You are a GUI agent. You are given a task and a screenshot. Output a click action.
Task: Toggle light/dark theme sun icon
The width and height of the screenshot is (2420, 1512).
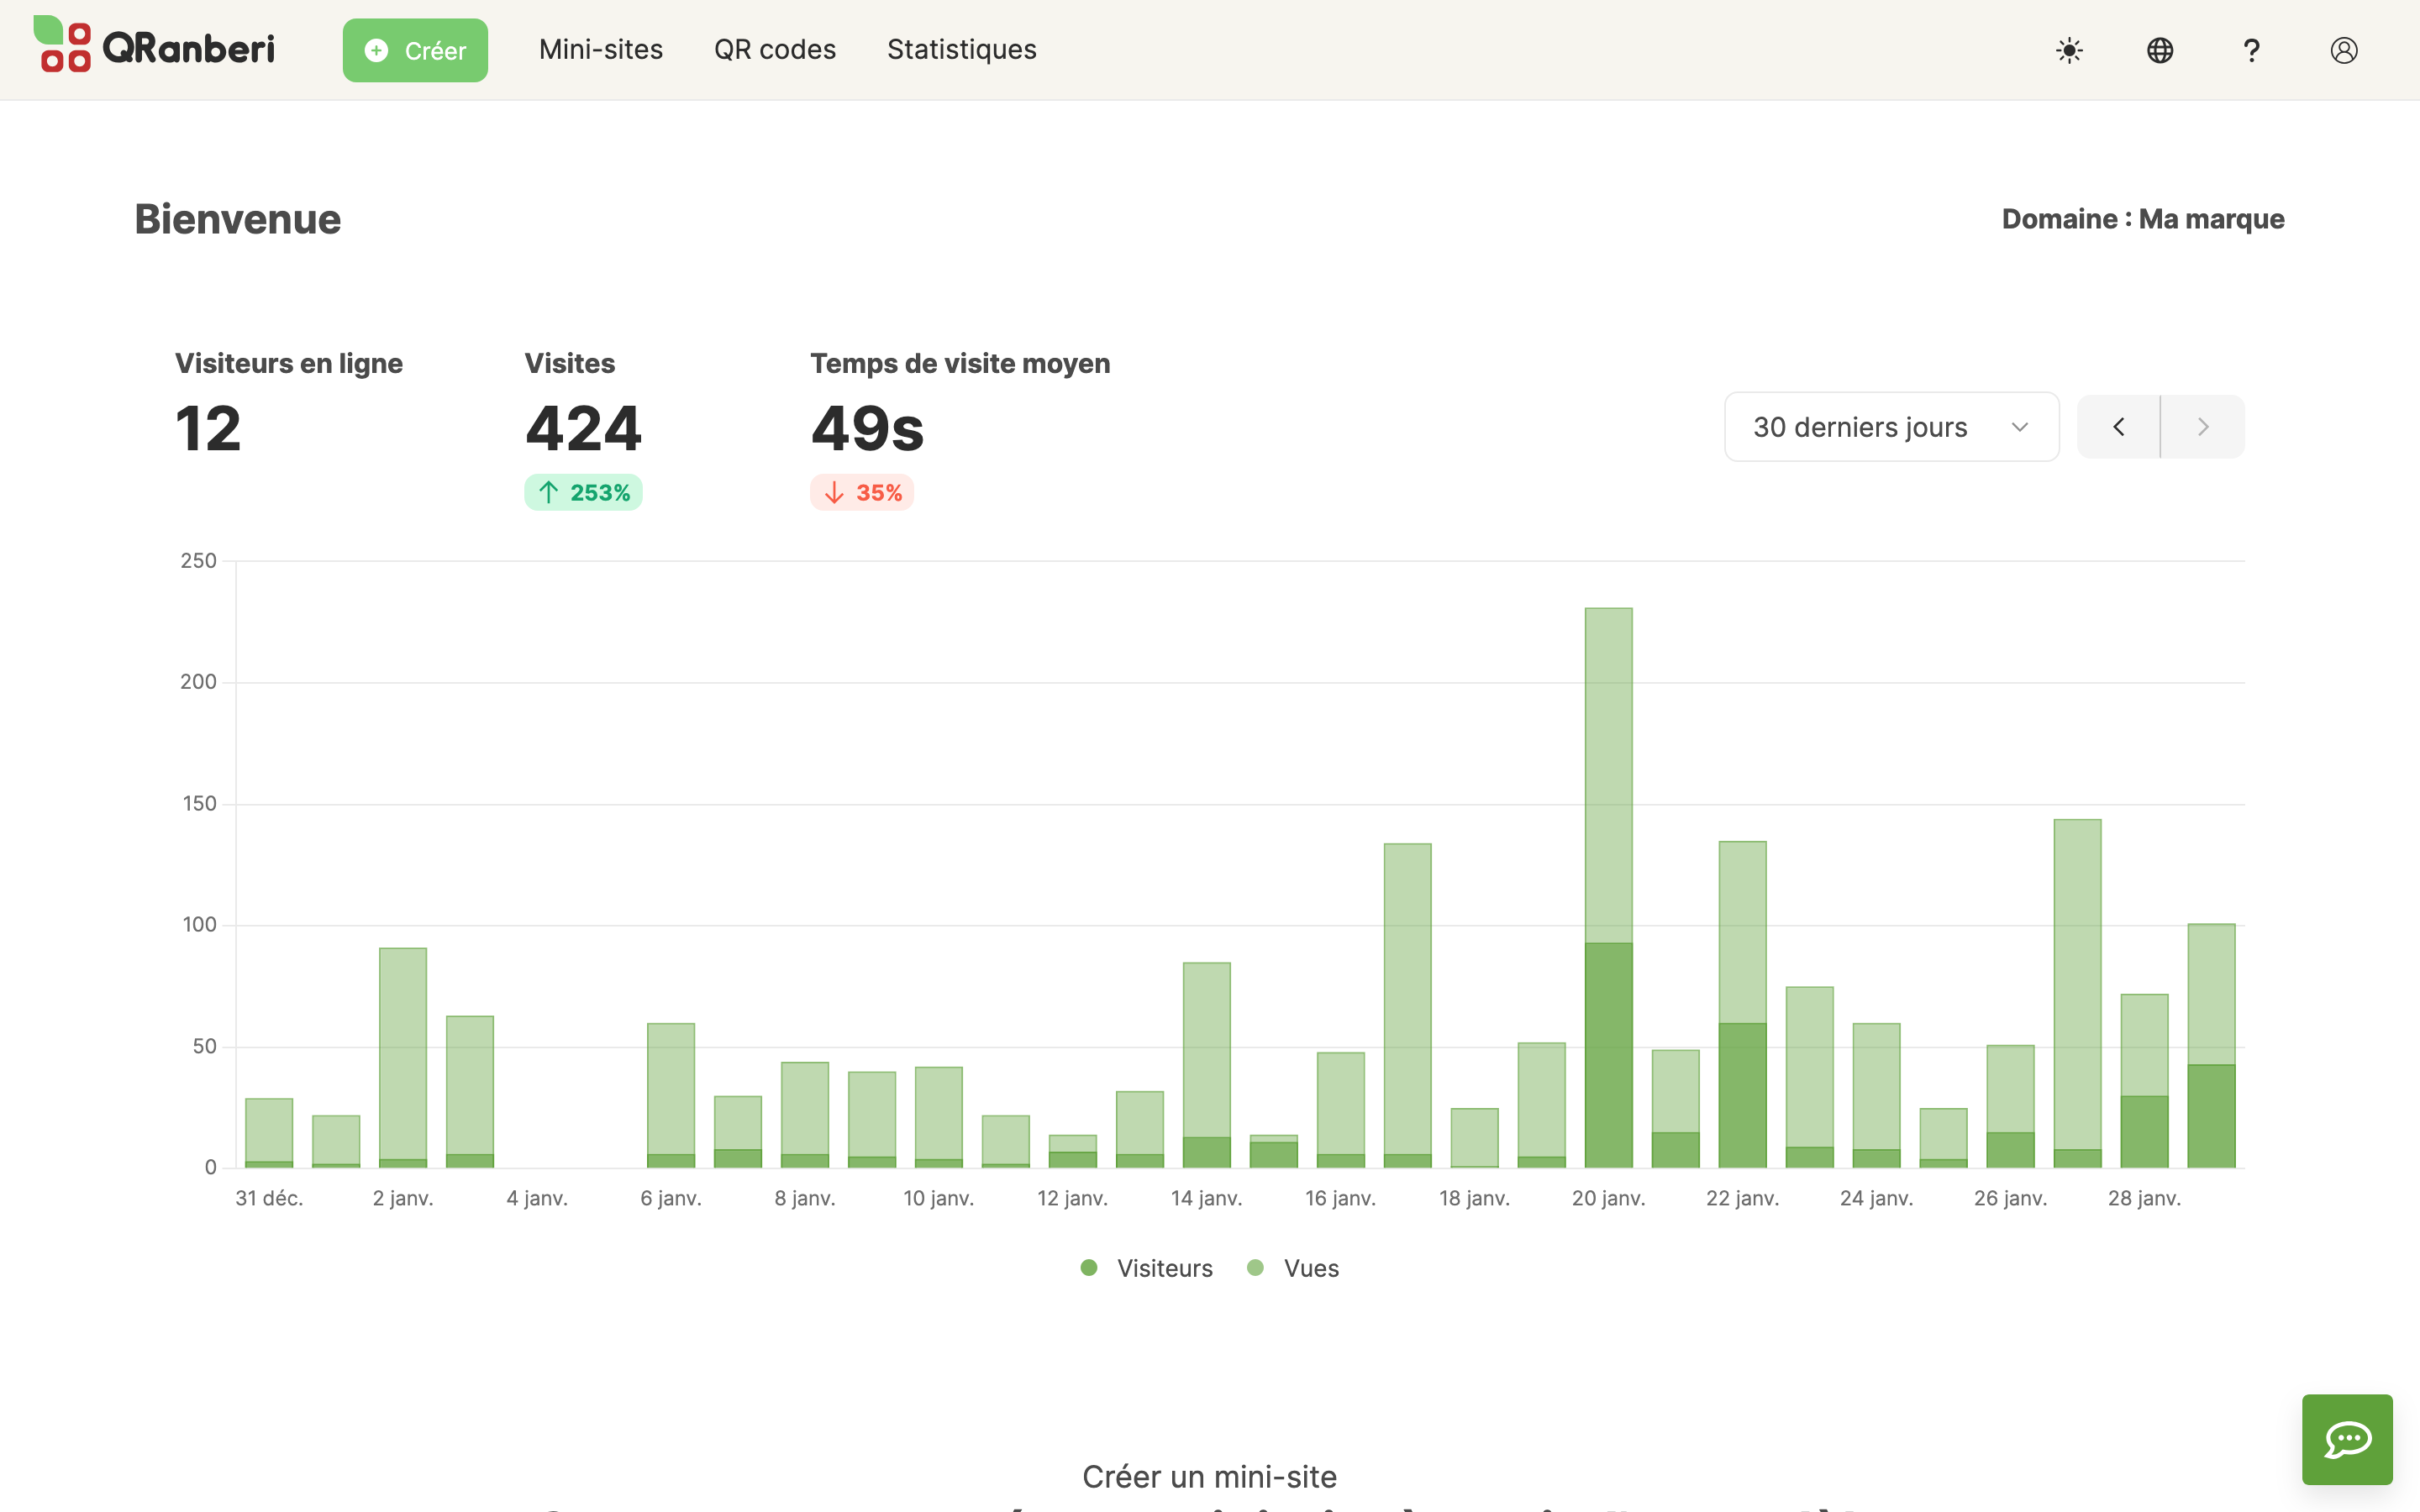click(x=2069, y=50)
